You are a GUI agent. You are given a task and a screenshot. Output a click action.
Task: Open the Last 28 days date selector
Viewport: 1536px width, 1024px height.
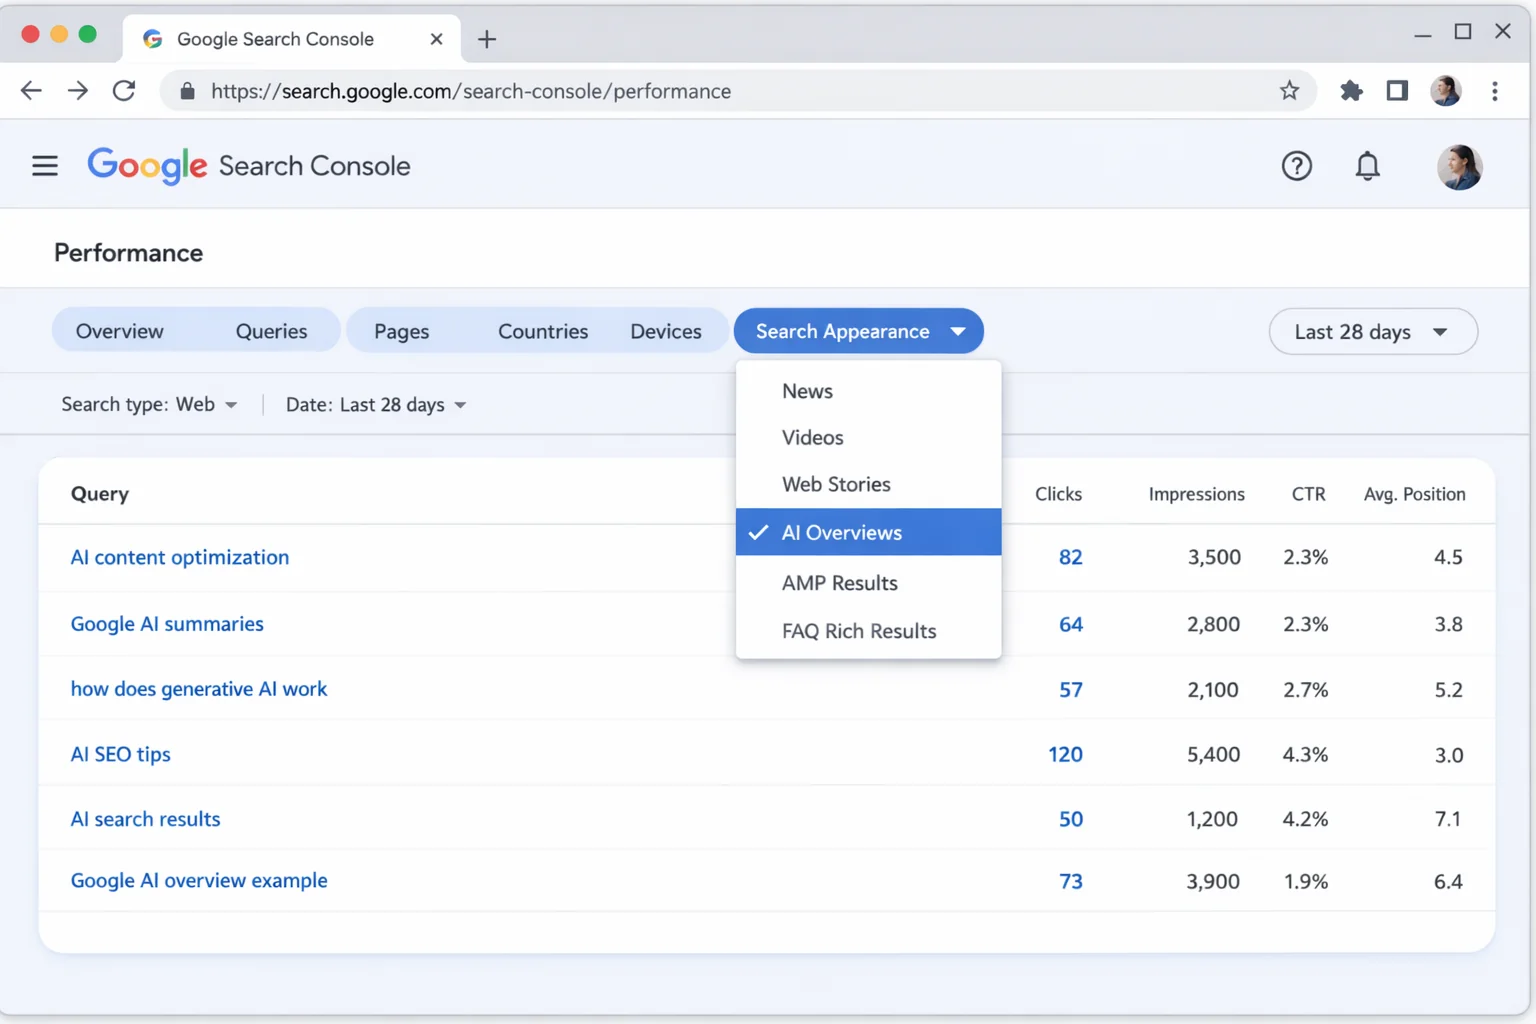point(1372,331)
